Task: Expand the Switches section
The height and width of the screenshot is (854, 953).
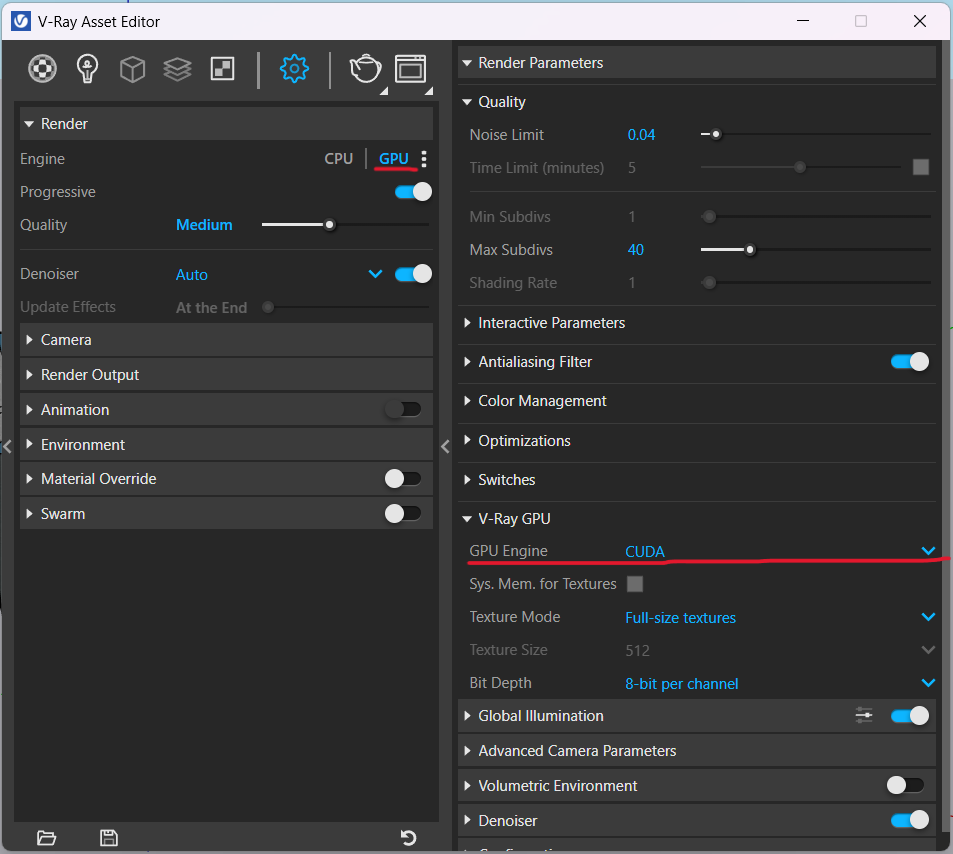Action: tap(697, 480)
